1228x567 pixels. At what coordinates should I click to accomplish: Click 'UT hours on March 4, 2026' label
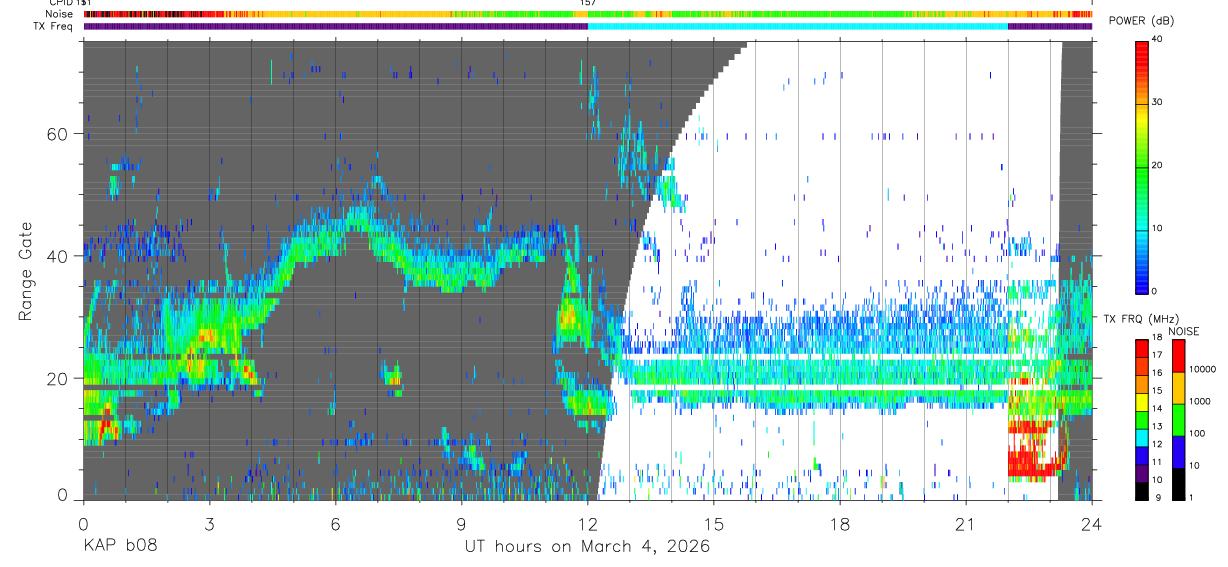click(x=587, y=547)
